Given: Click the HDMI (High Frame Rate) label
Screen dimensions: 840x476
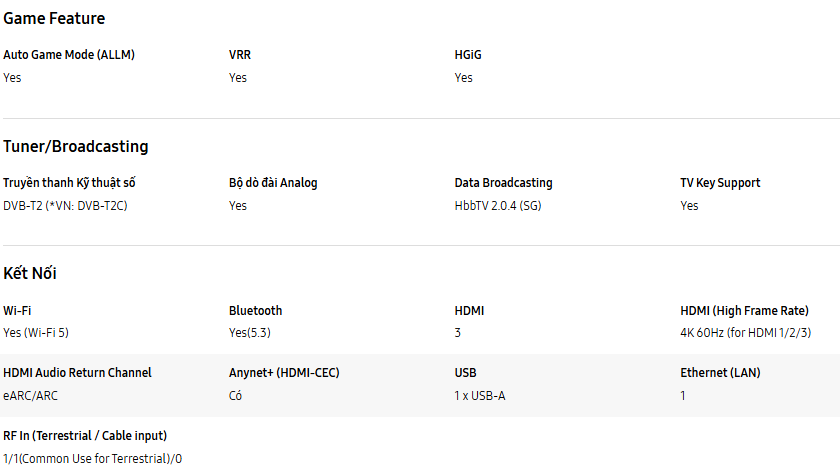Looking at the screenshot, I should tap(746, 311).
